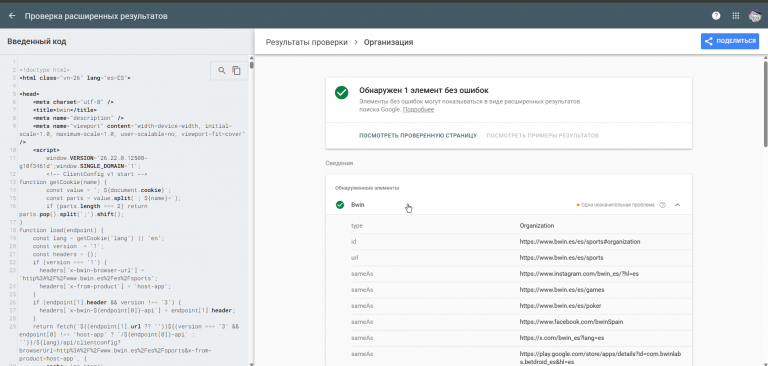This screenshot has width=768, height=366.
Task: Click the results page vertical scrollbar
Action: tap(765, 103)
